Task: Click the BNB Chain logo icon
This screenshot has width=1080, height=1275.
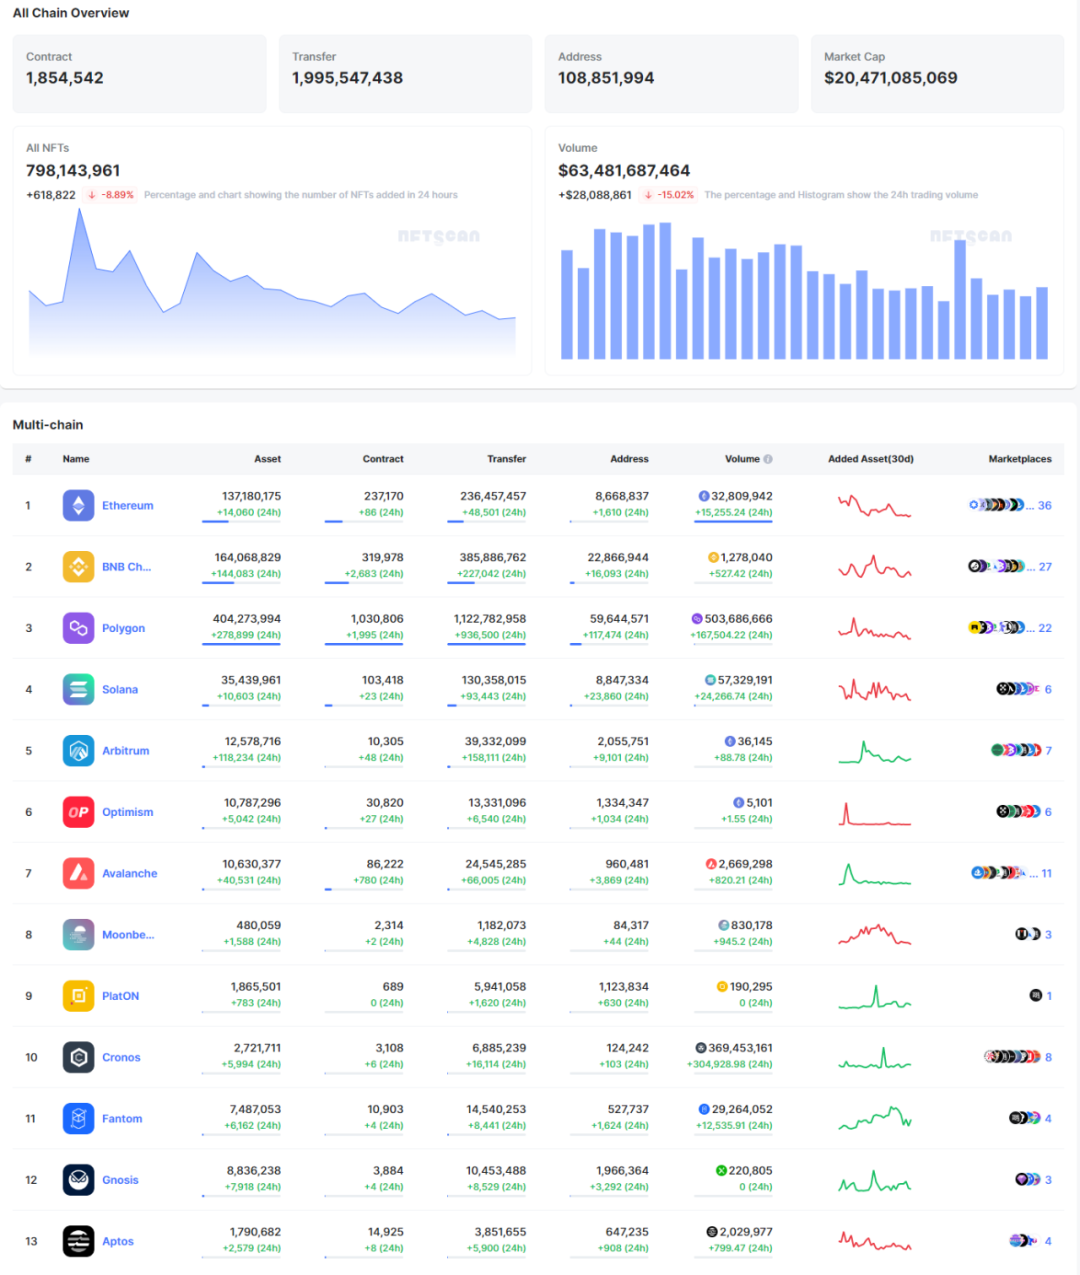Action: coord(78,567)
